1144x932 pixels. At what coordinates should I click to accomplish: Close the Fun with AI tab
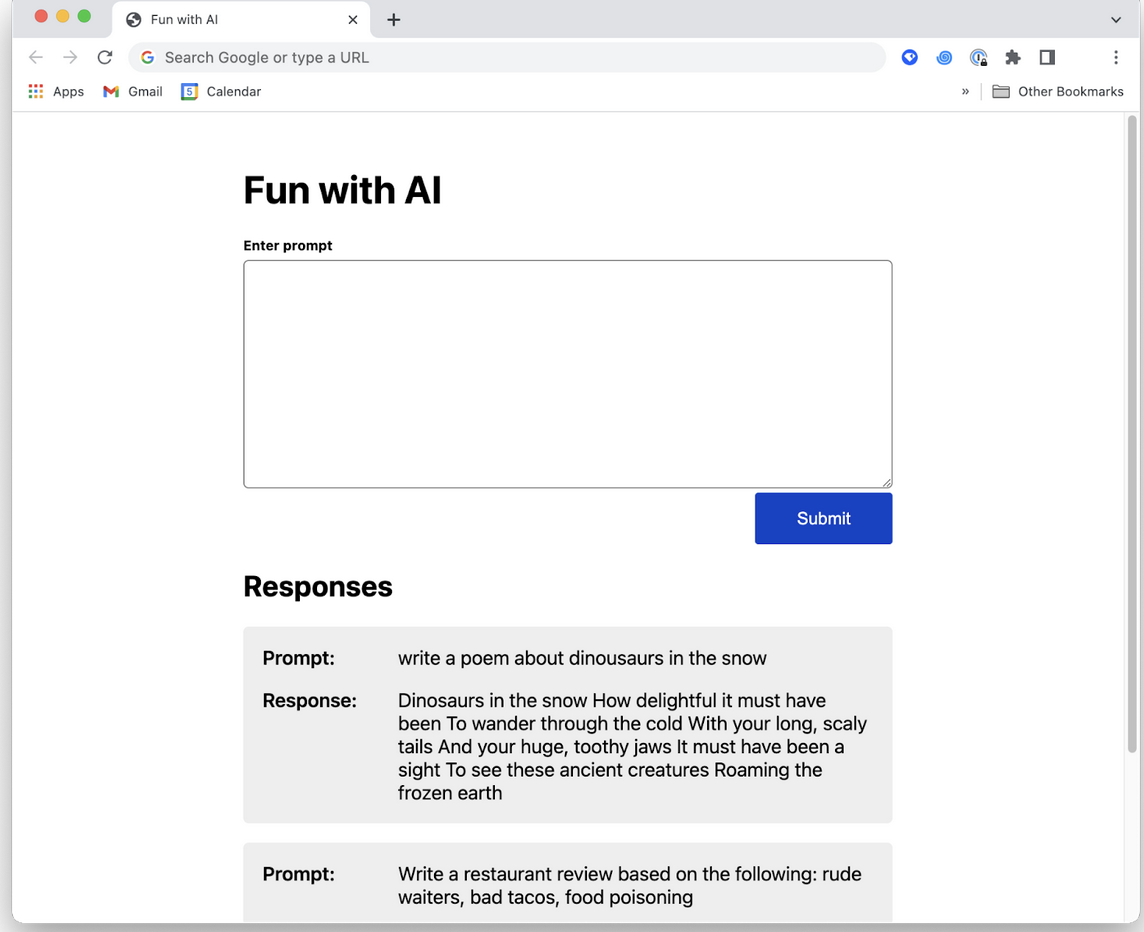click(x=352, y=20)
